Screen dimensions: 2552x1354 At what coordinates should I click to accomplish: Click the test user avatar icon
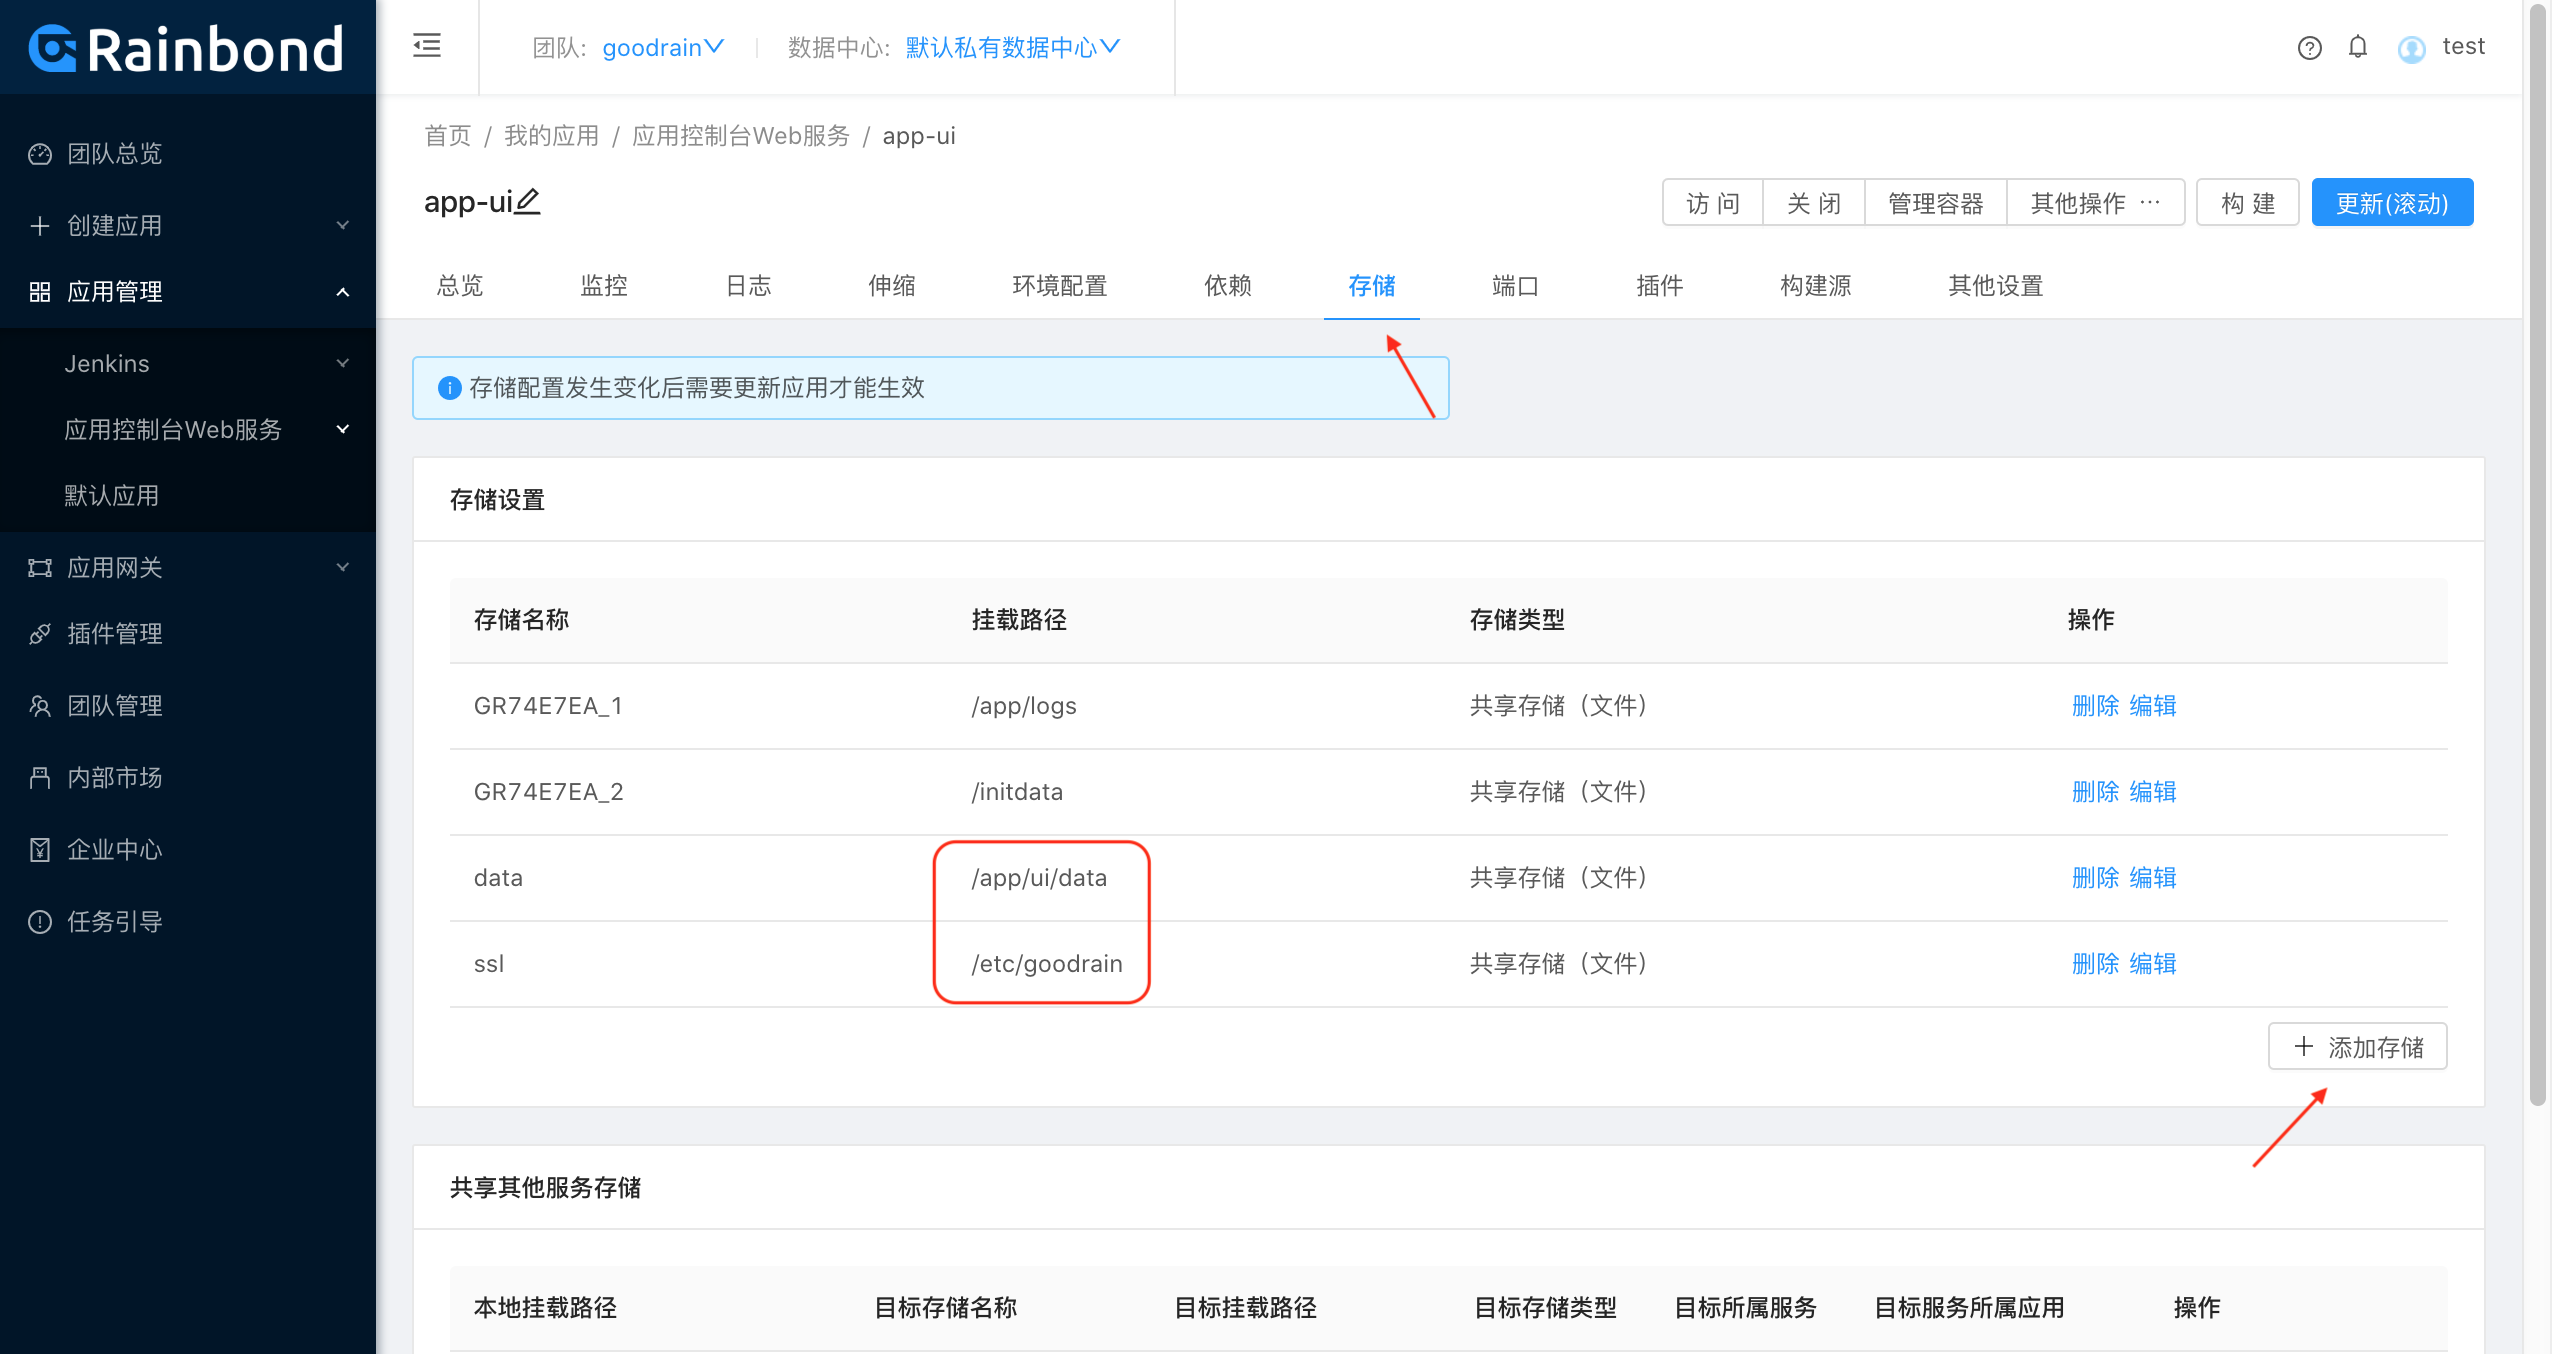[2411, 48]
